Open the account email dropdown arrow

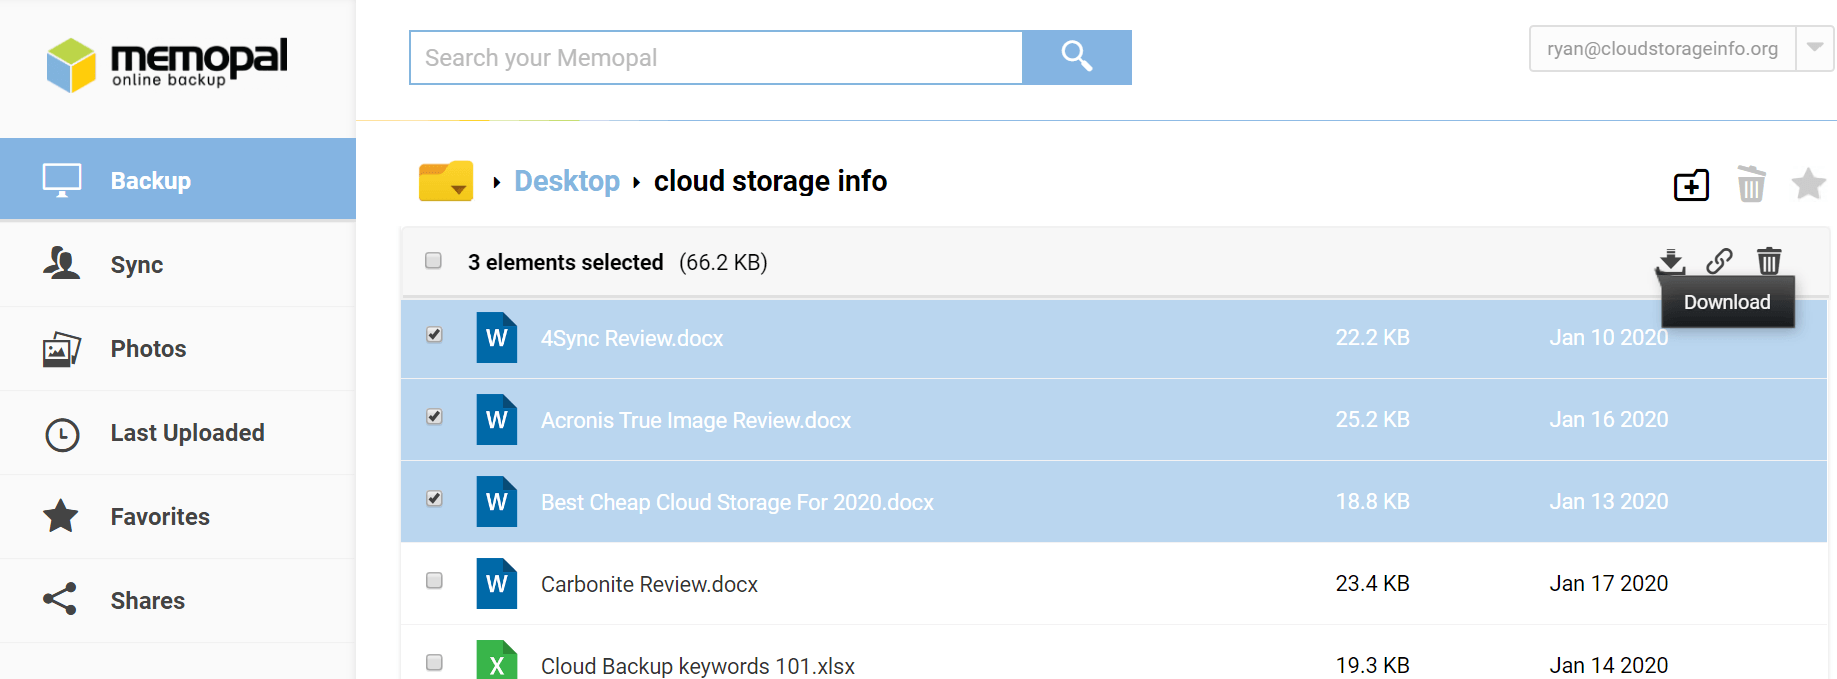pos(1814,48)
